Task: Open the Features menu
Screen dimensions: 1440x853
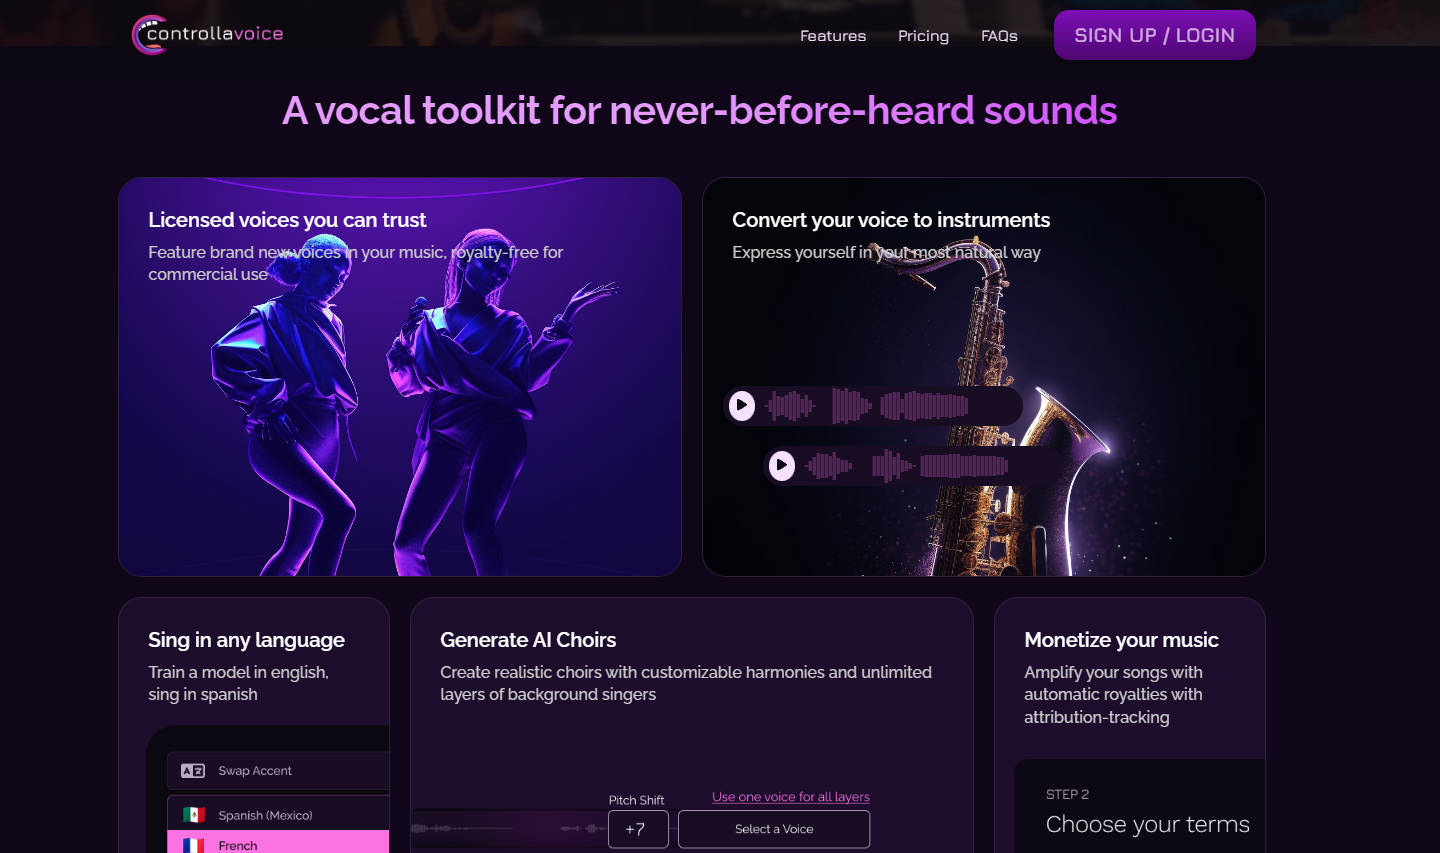Action: tap(832, 35)
